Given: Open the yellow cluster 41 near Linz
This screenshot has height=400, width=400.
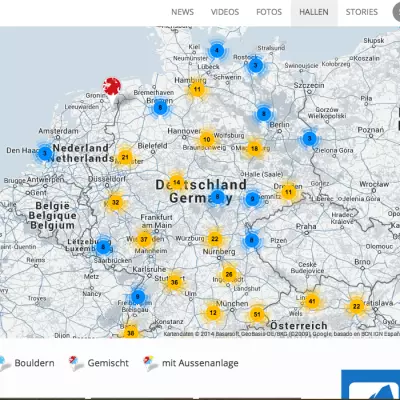Looking at the screenshot, I should [x=312, y=301].
